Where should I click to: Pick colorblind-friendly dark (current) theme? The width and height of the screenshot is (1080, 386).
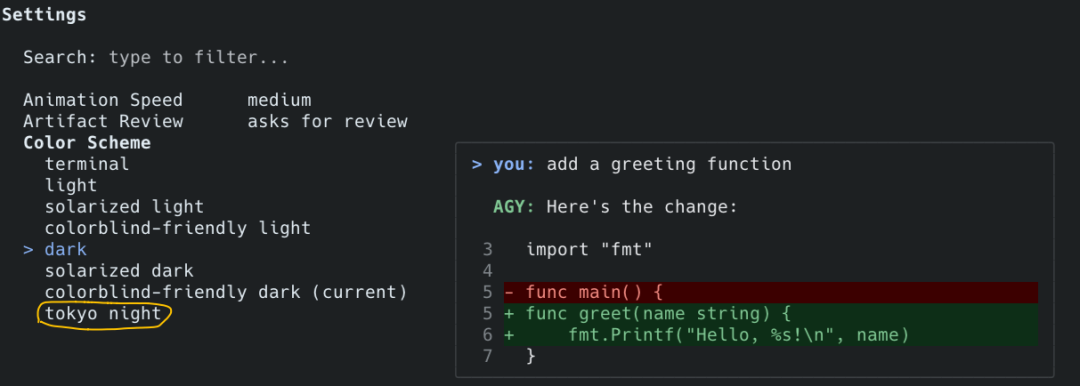(226, 292)
